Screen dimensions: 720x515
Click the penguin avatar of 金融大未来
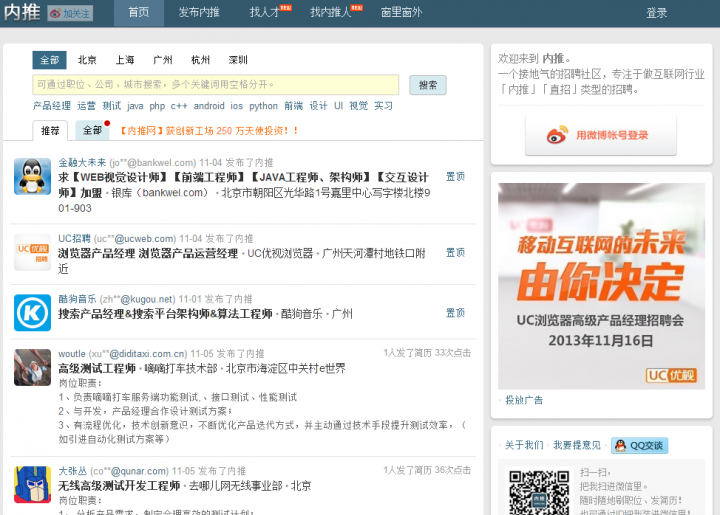click(x=32, y=176)
